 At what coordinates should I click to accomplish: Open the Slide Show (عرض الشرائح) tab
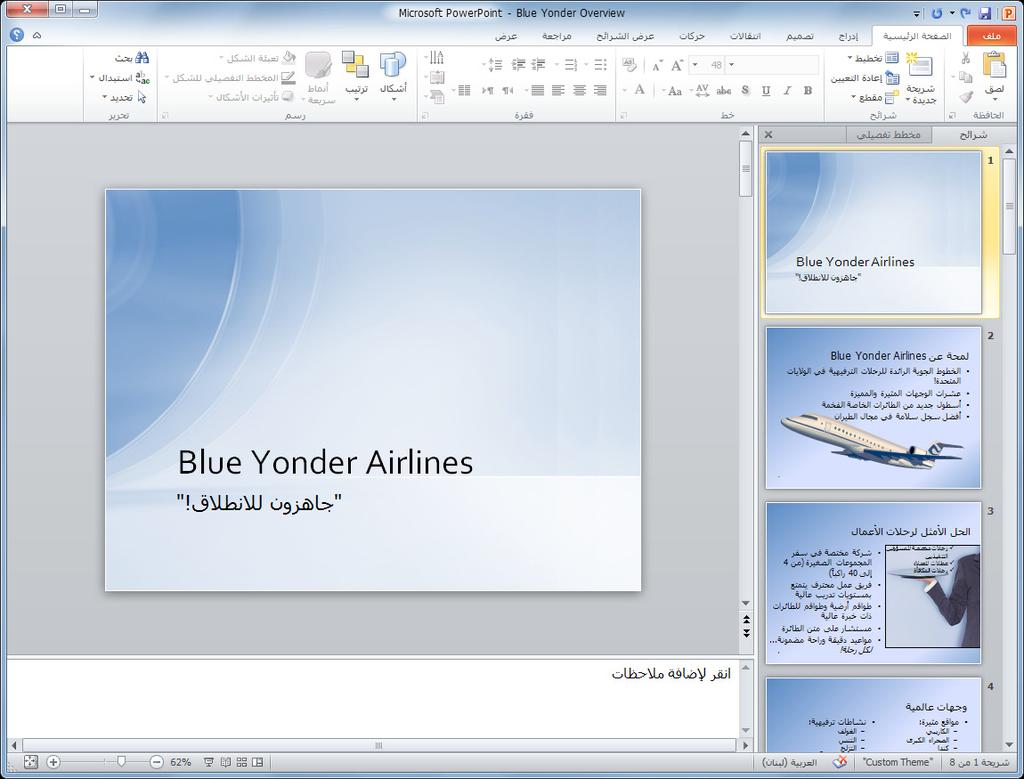(x=624, y=36)
